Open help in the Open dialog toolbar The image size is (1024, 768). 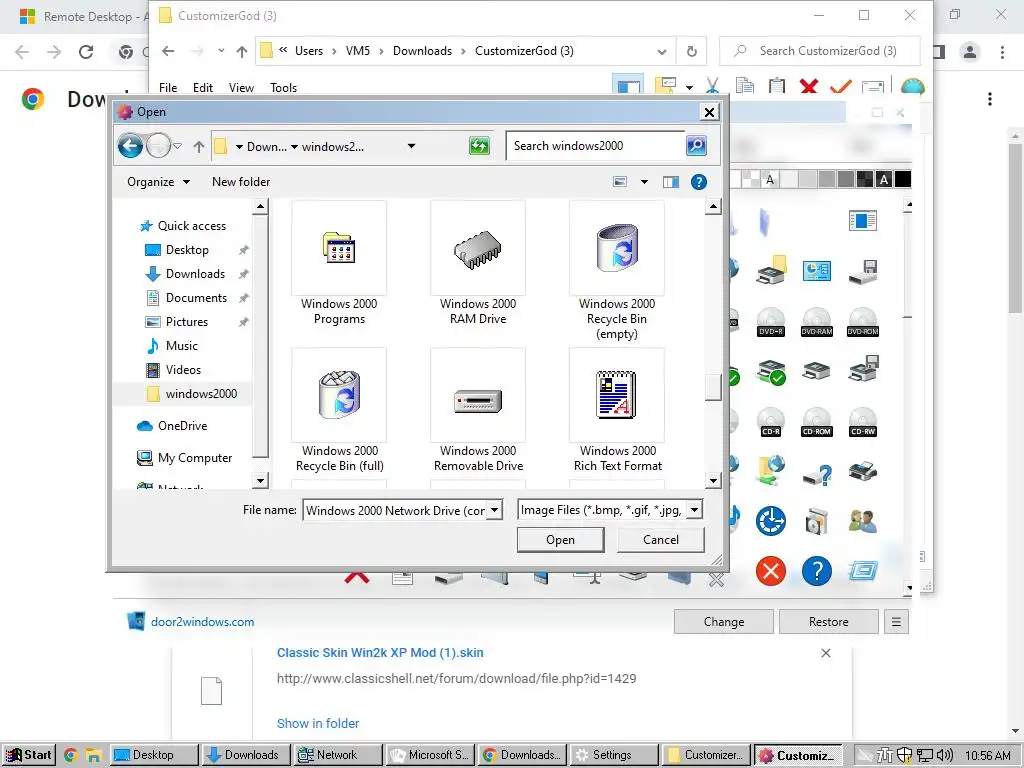click(x=699, y=182)
